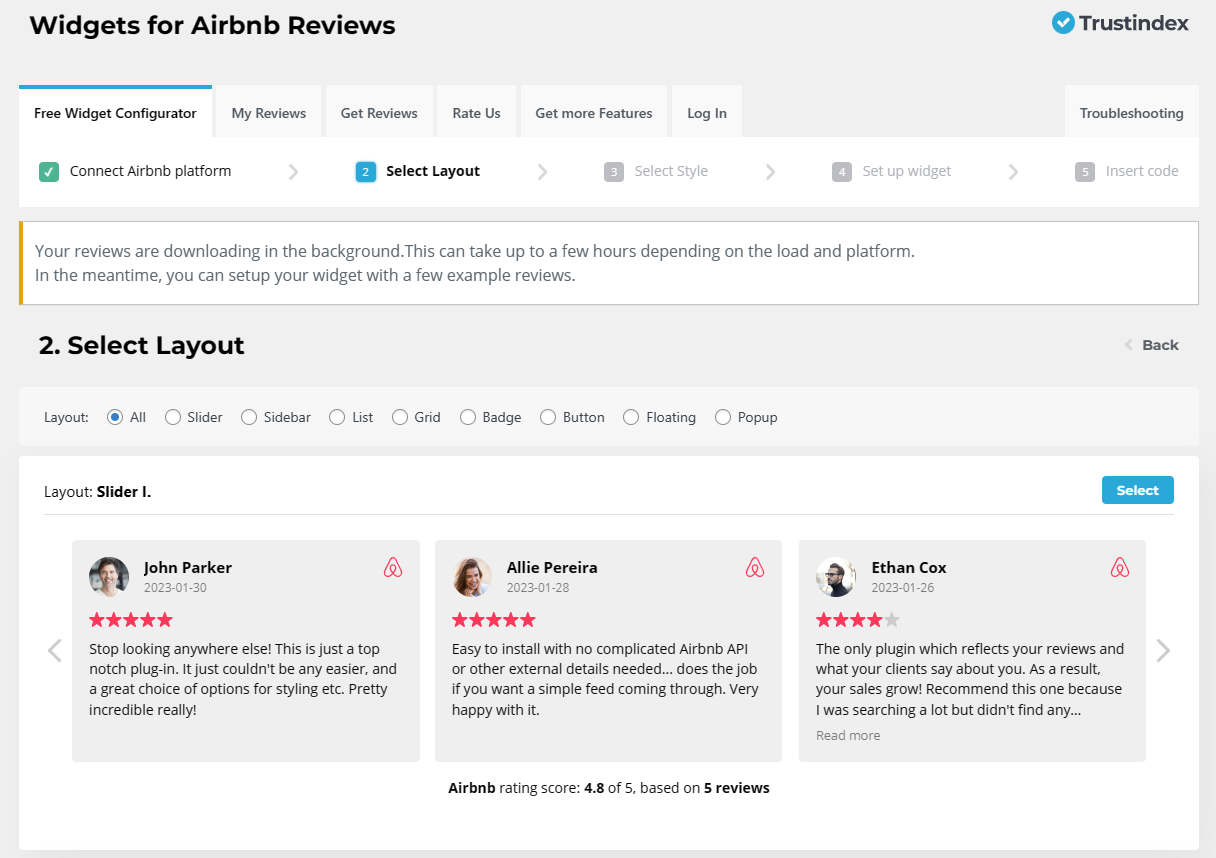
Task: Click the Trustindex logo
Action: click(1119, 22)
